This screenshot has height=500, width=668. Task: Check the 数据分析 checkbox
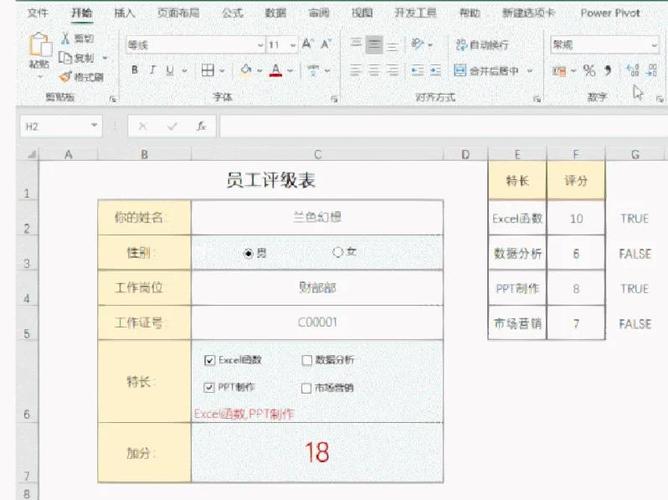click(x=306, y=360)
